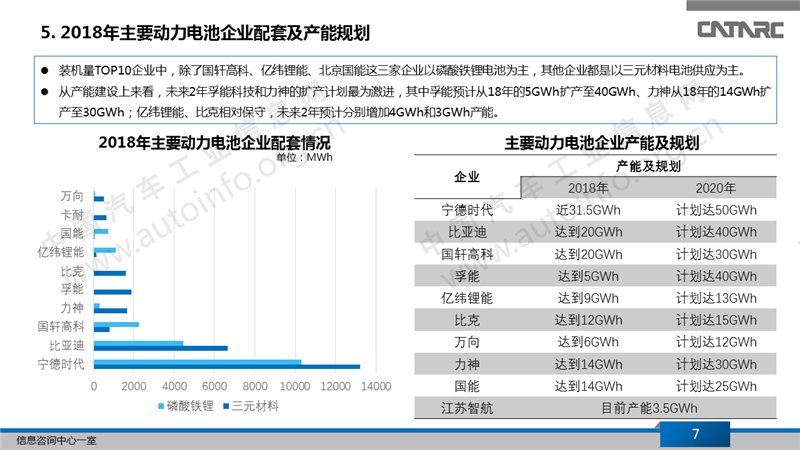The image size is (800, 450).
Task: Click the cell '计划达15GWh'
Action: click(716, 320)
